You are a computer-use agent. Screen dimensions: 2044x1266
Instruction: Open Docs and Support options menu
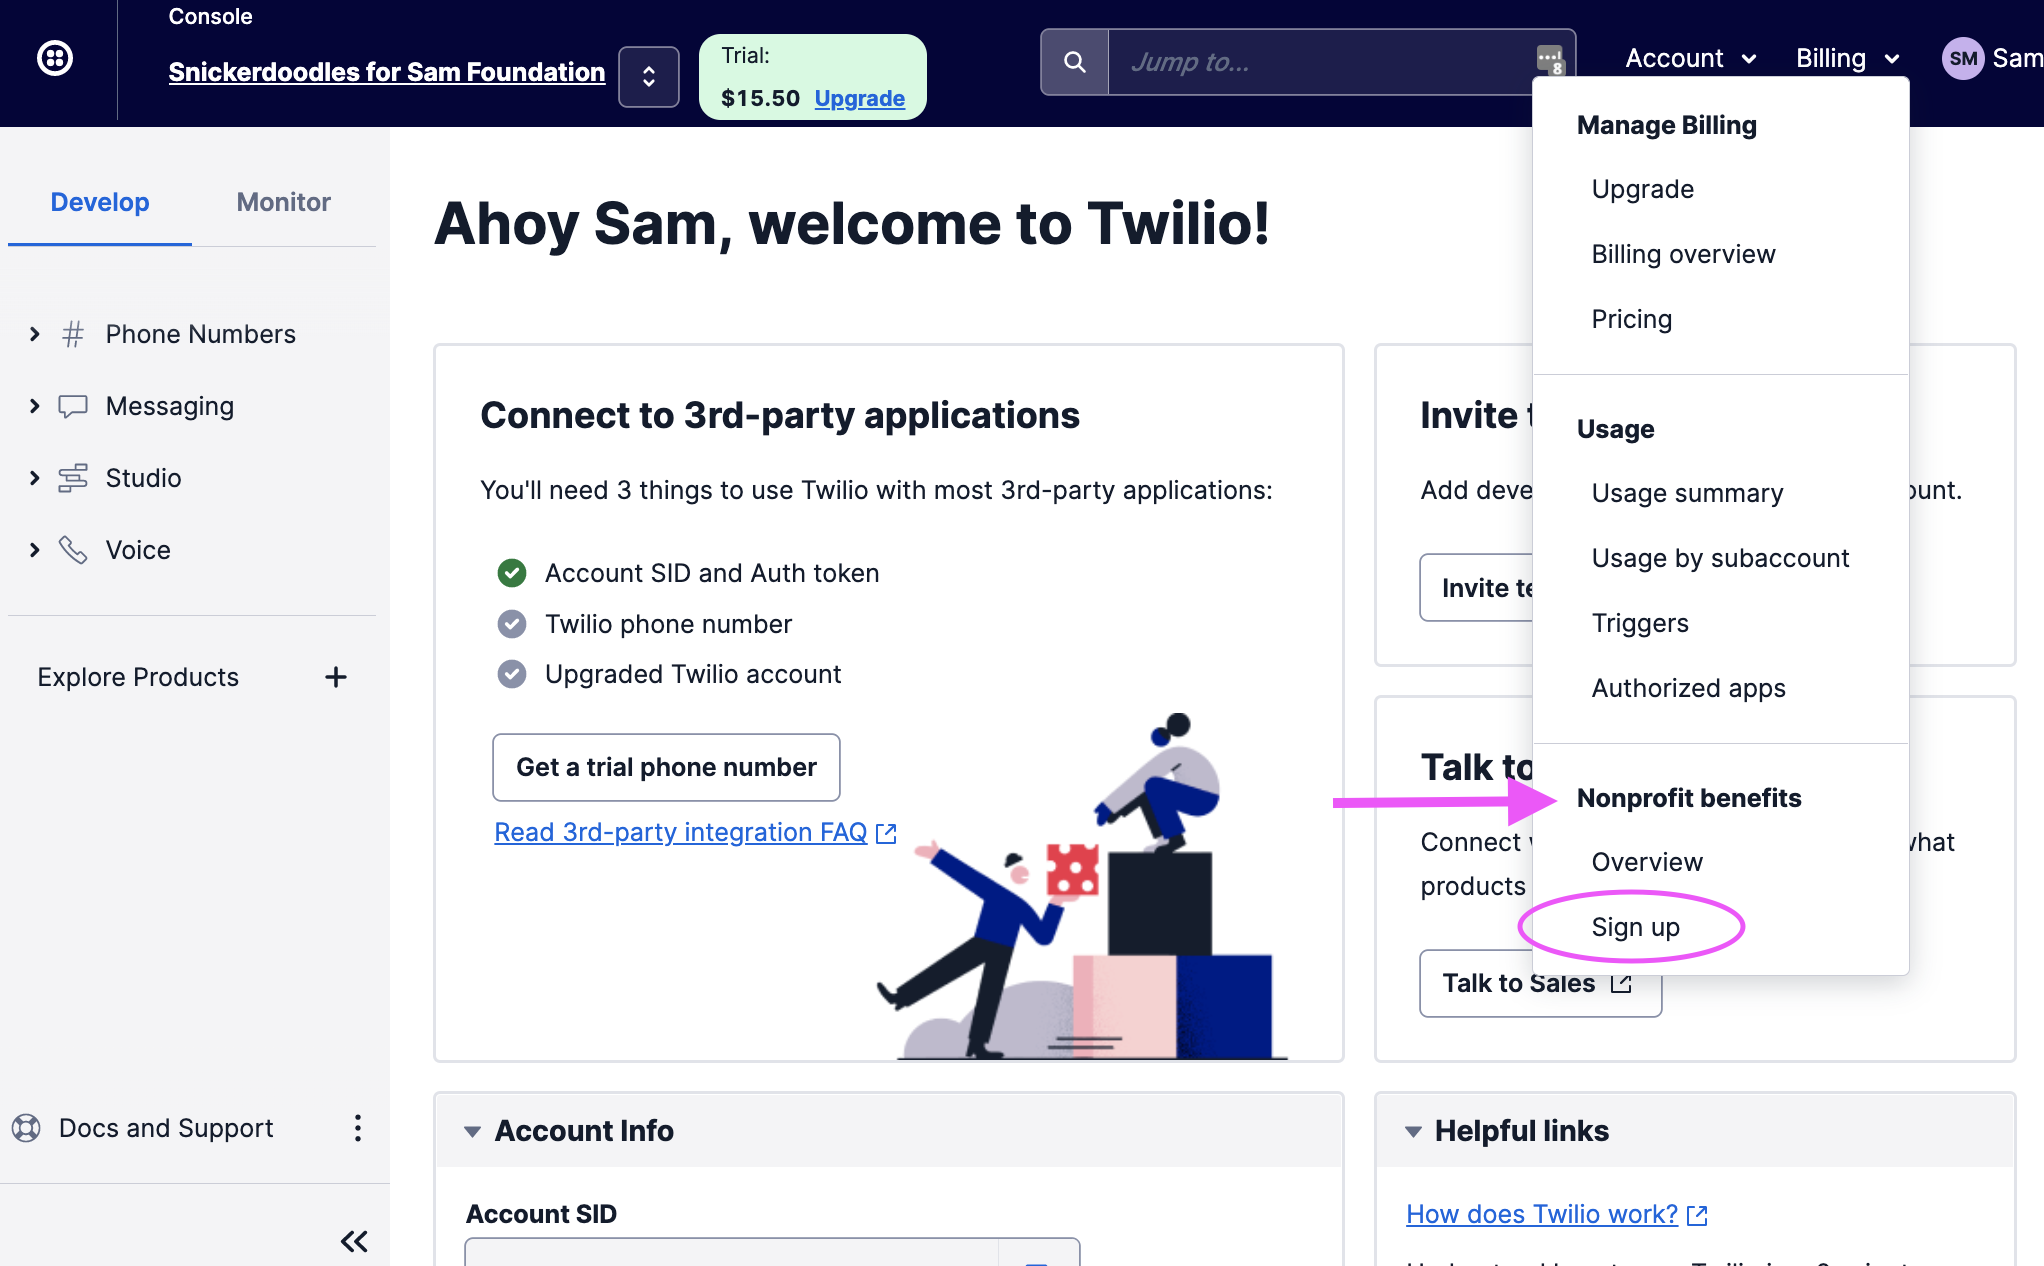coord(357,1128)
